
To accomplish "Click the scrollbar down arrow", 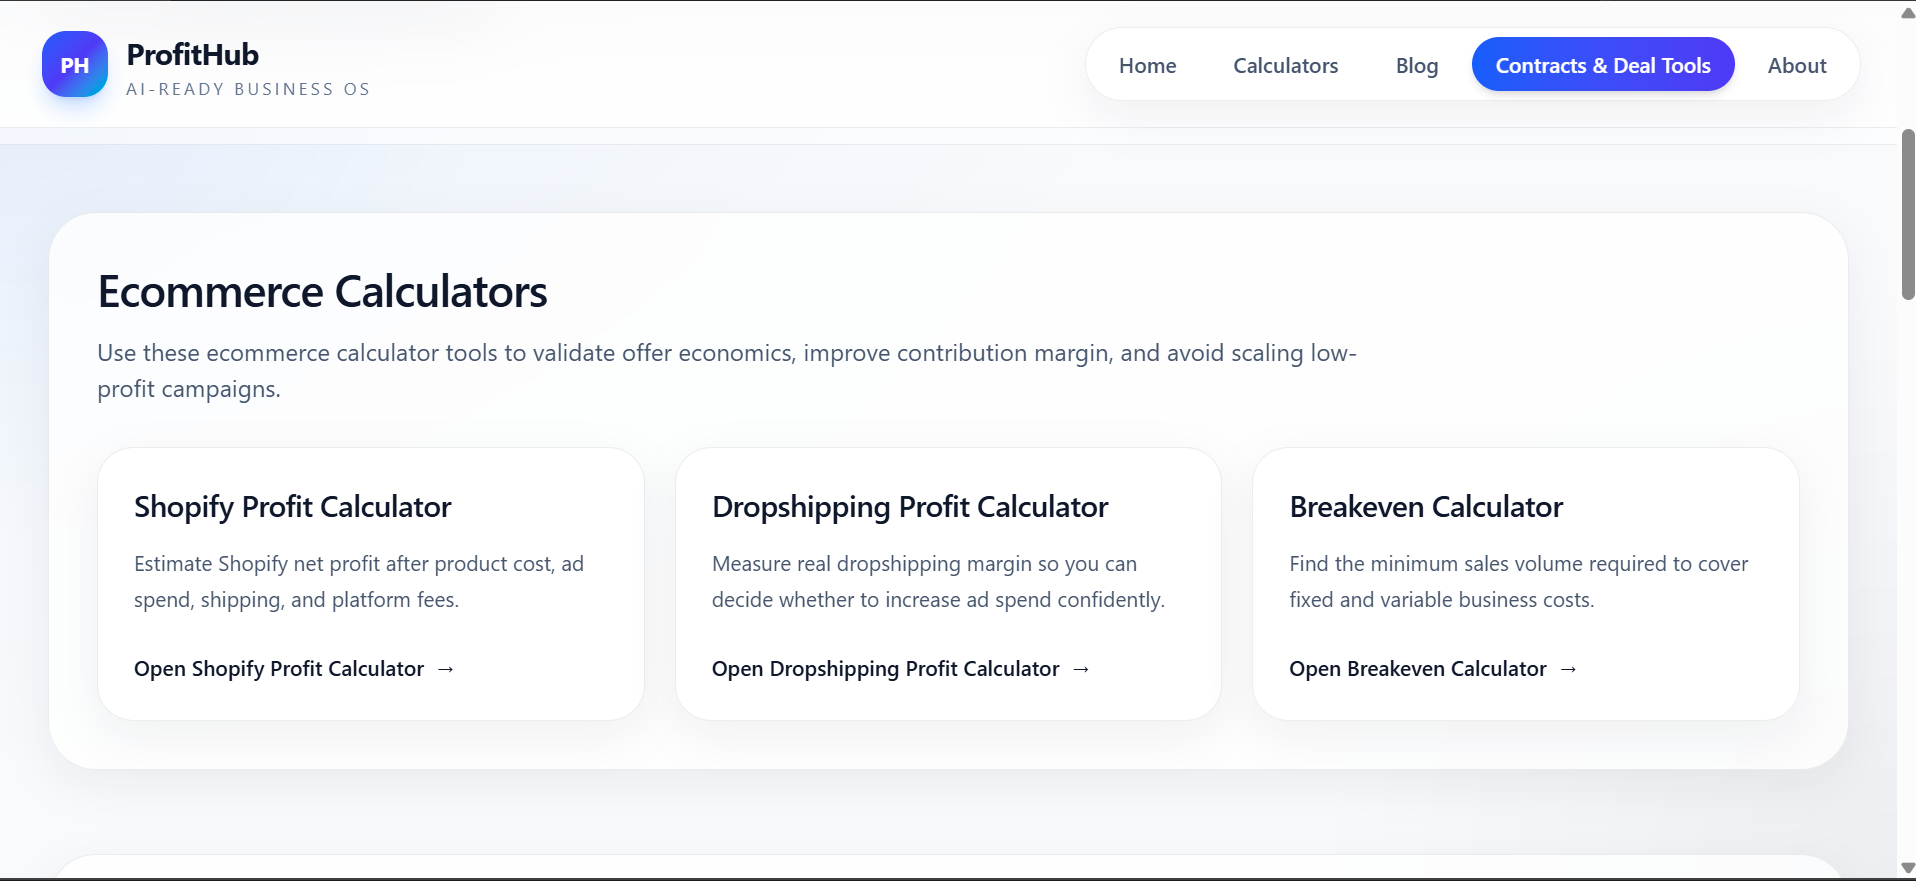I will click(x=1904, y=868).
